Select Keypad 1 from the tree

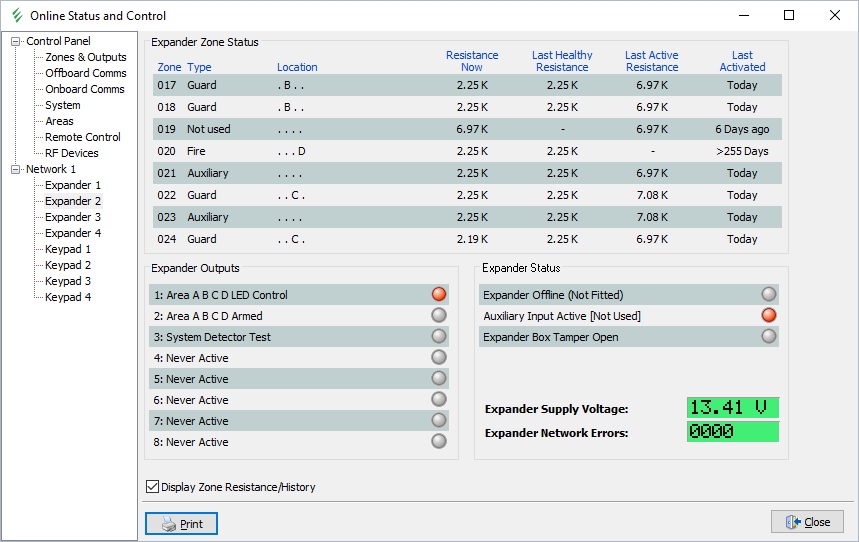pyautogui.click(x=68, y=249)
